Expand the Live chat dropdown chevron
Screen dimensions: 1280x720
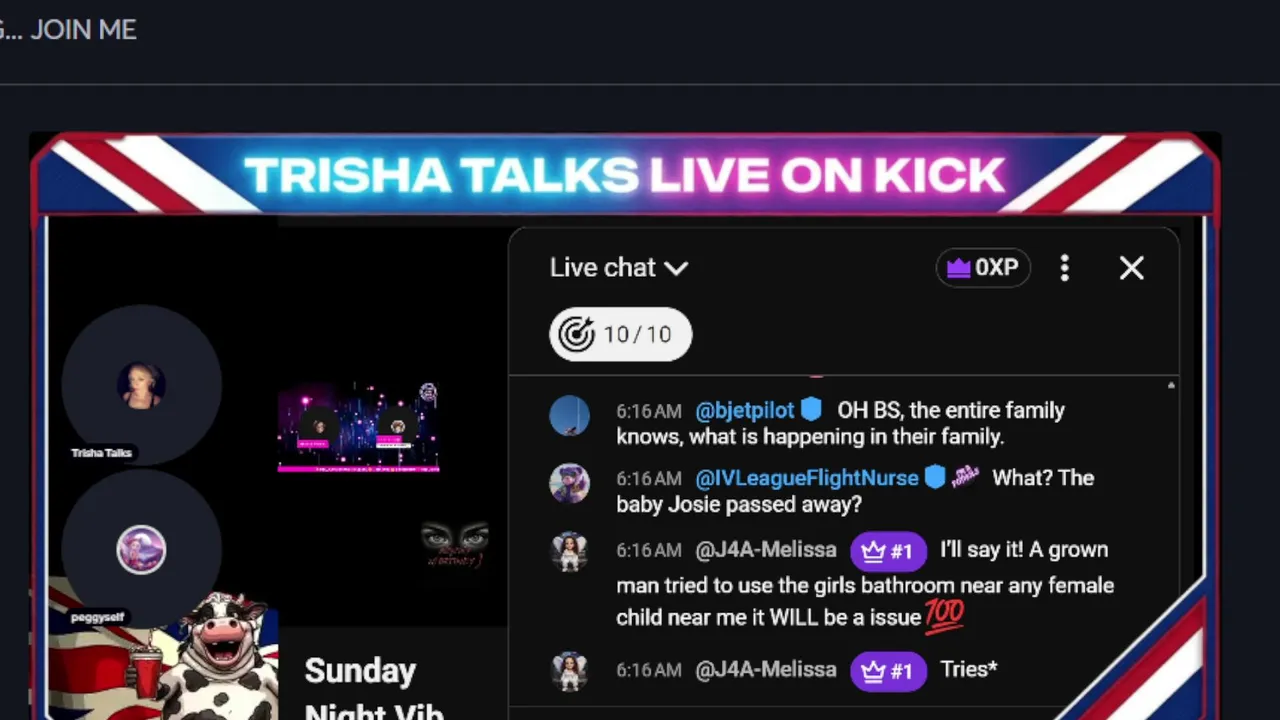tap(677, 268)
